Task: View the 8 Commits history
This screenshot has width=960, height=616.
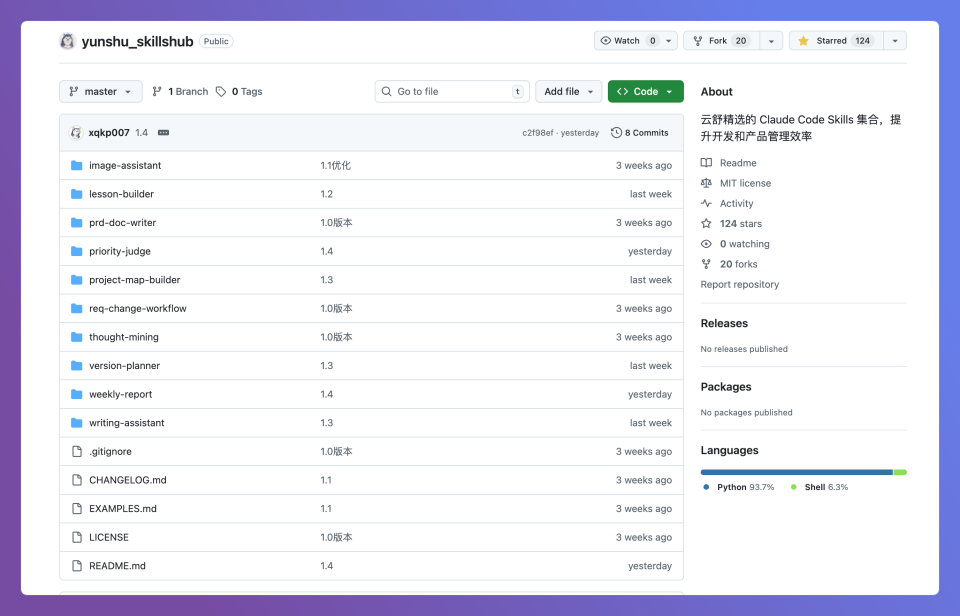Action: [640, 132]
